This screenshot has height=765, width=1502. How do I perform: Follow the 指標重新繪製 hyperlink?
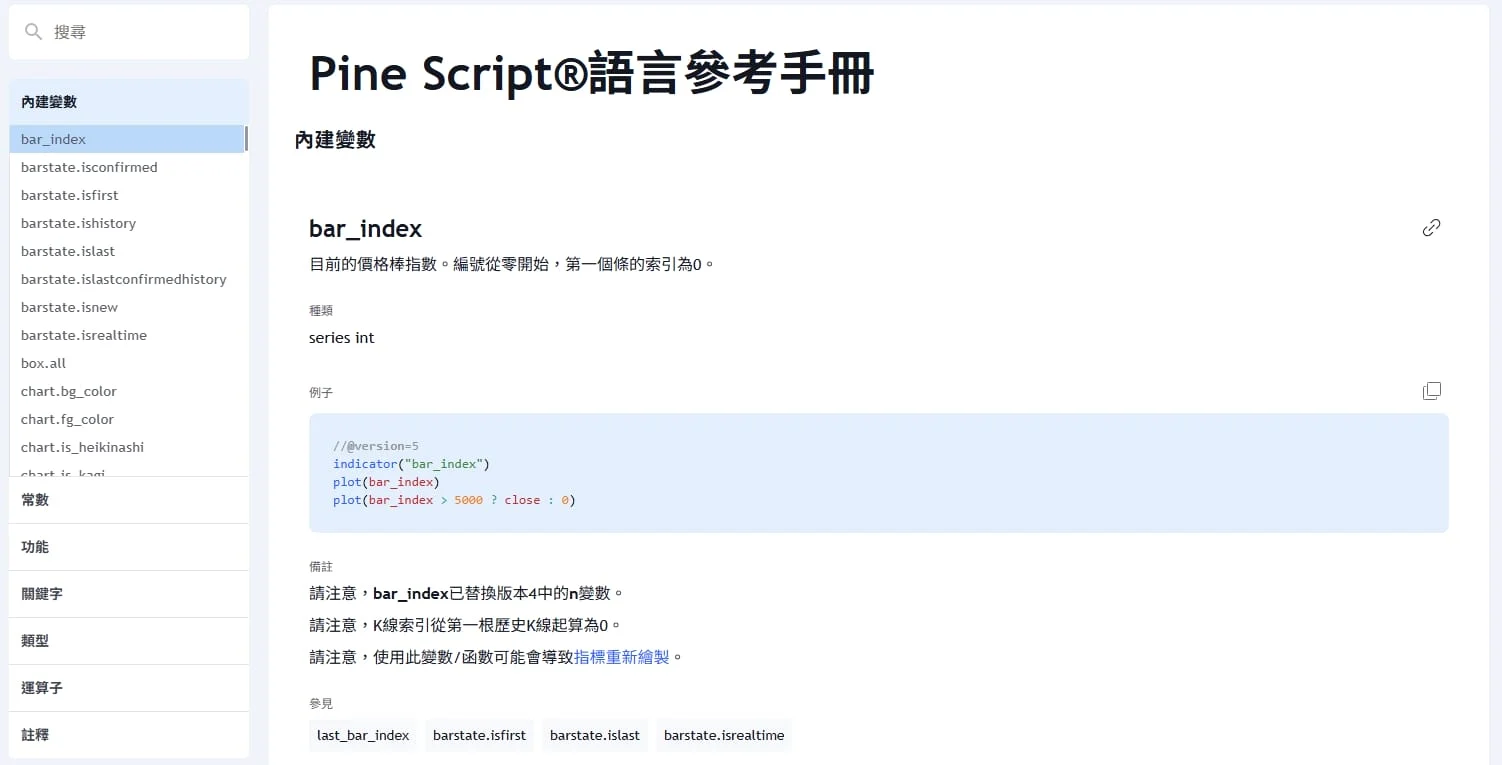(621, 657)
